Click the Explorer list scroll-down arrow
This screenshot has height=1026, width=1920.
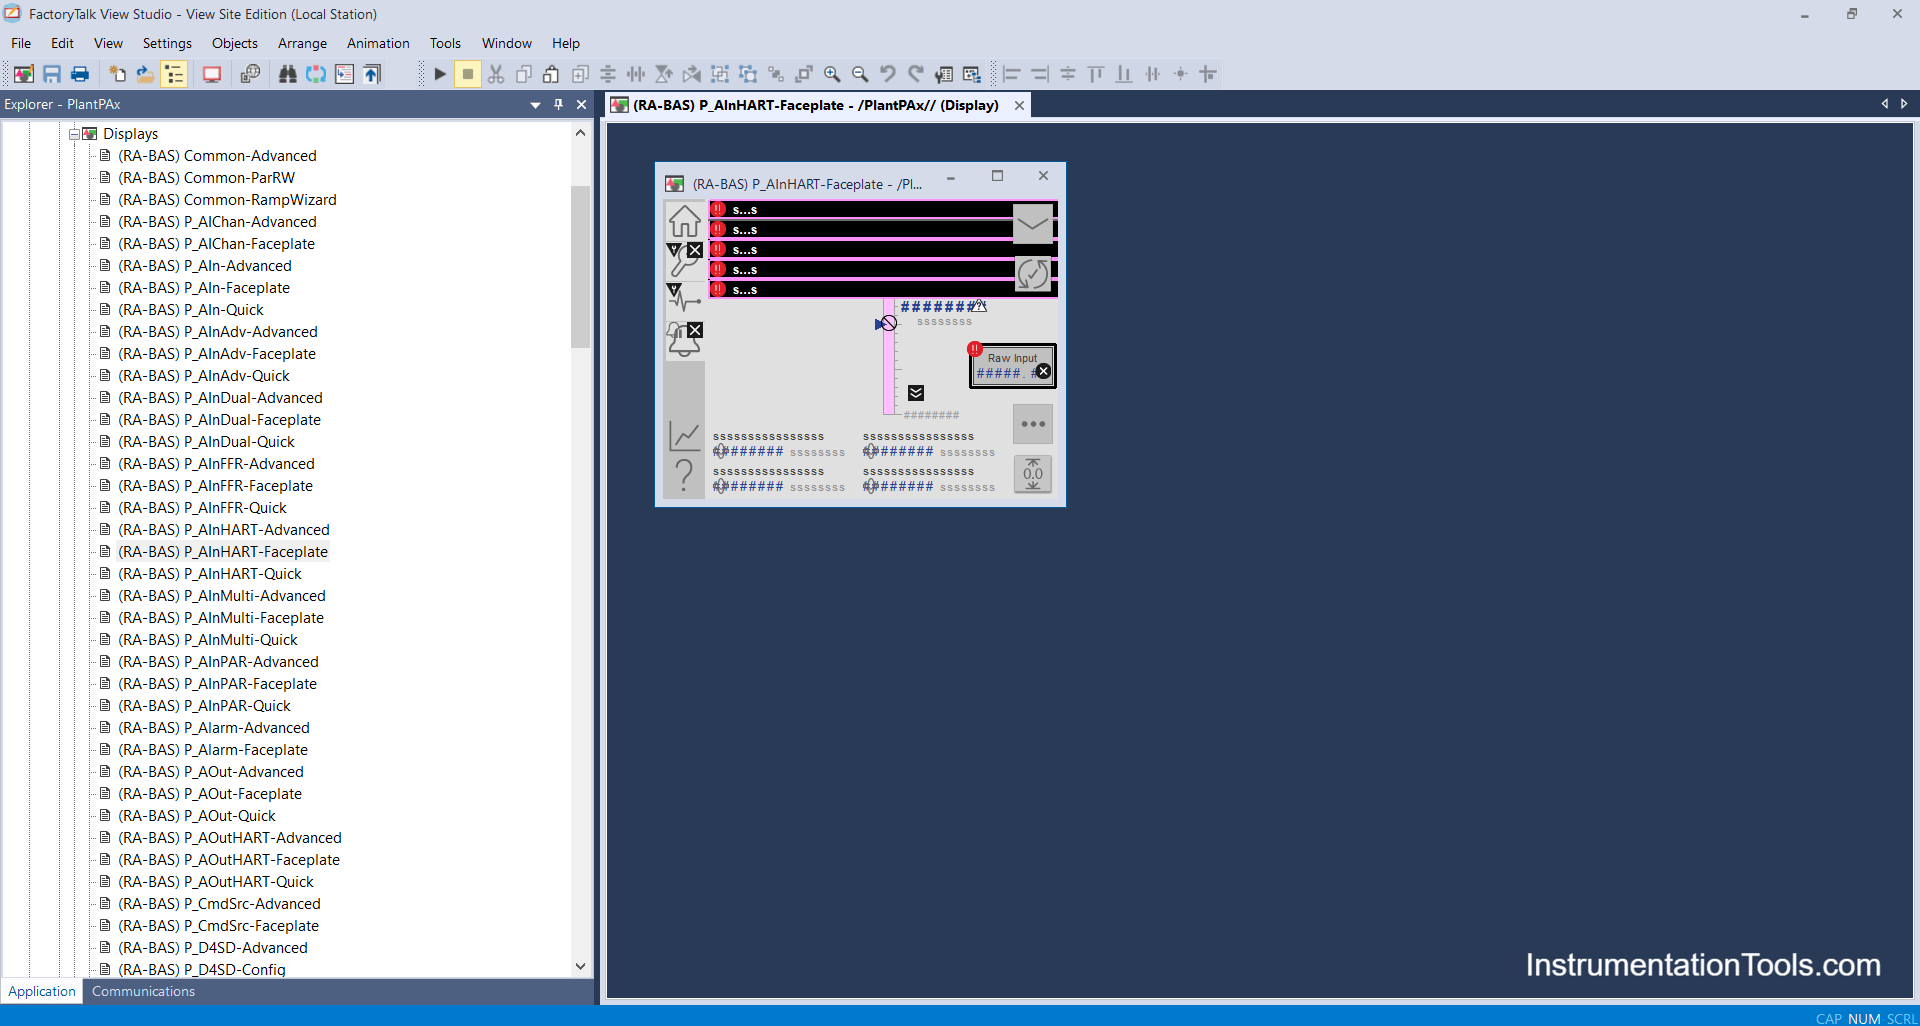point(580,967)
